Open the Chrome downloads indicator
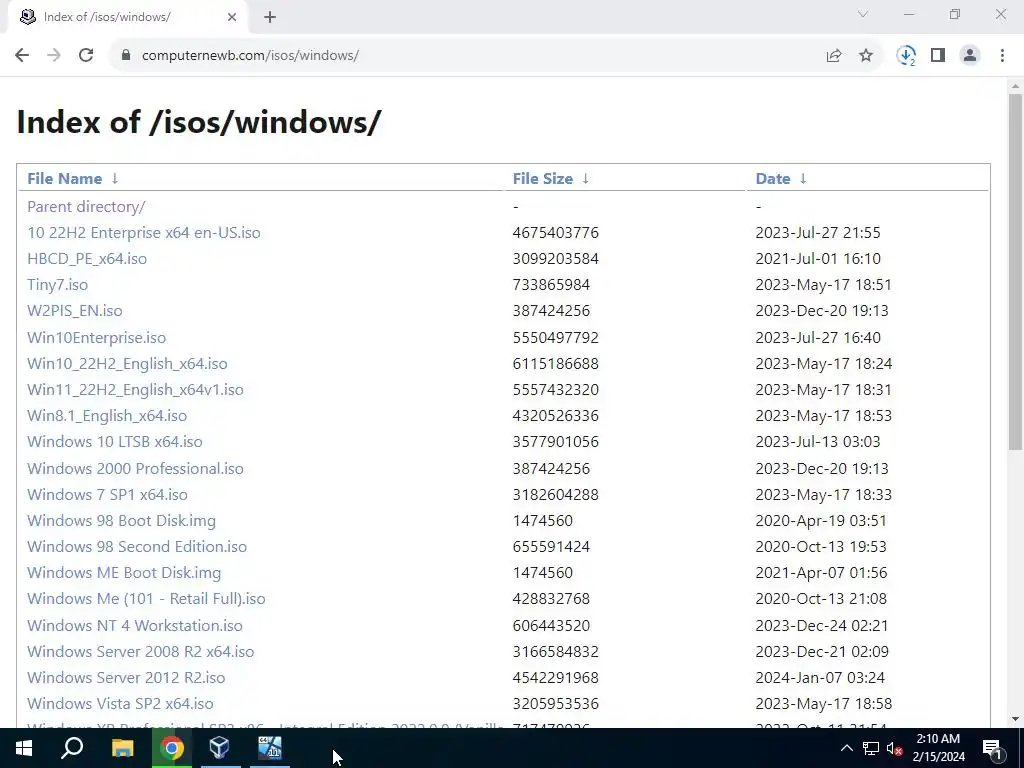Screen dimensions: 1024x768 tap(906, 56)
